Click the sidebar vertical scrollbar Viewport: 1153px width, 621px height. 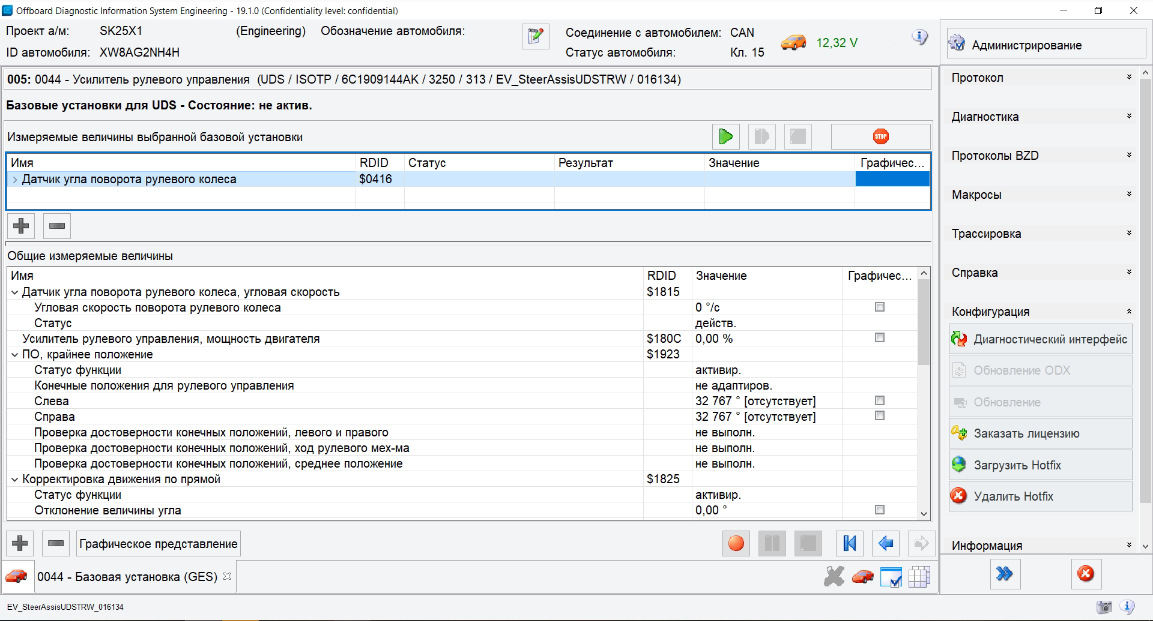[1145, 292]
